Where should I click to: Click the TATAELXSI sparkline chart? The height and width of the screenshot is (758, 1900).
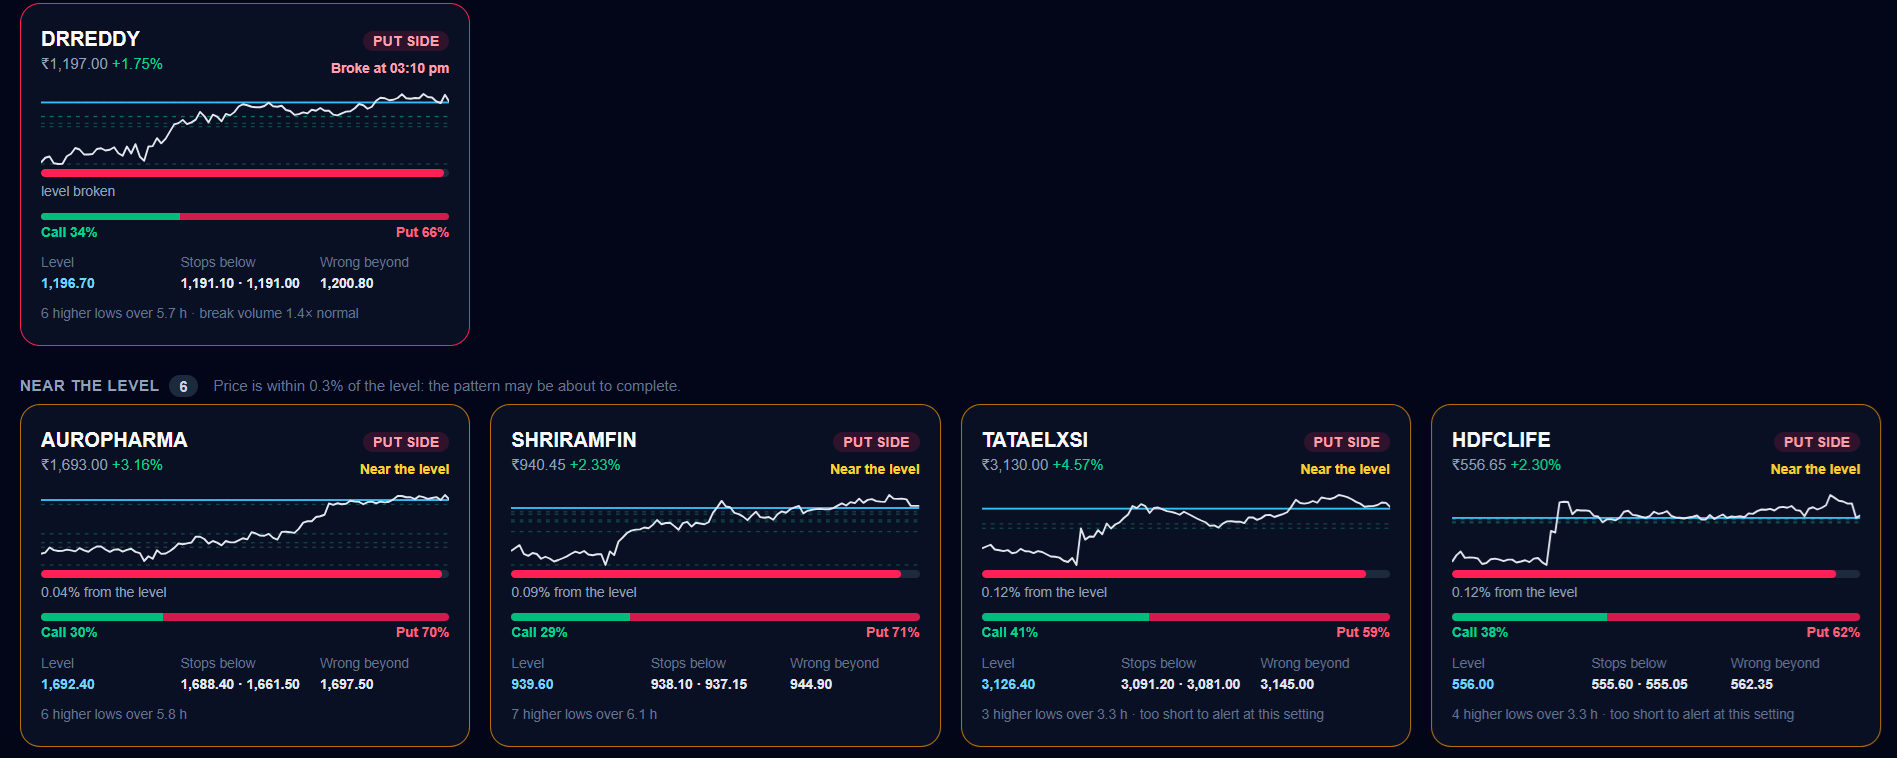point(1186,528)
